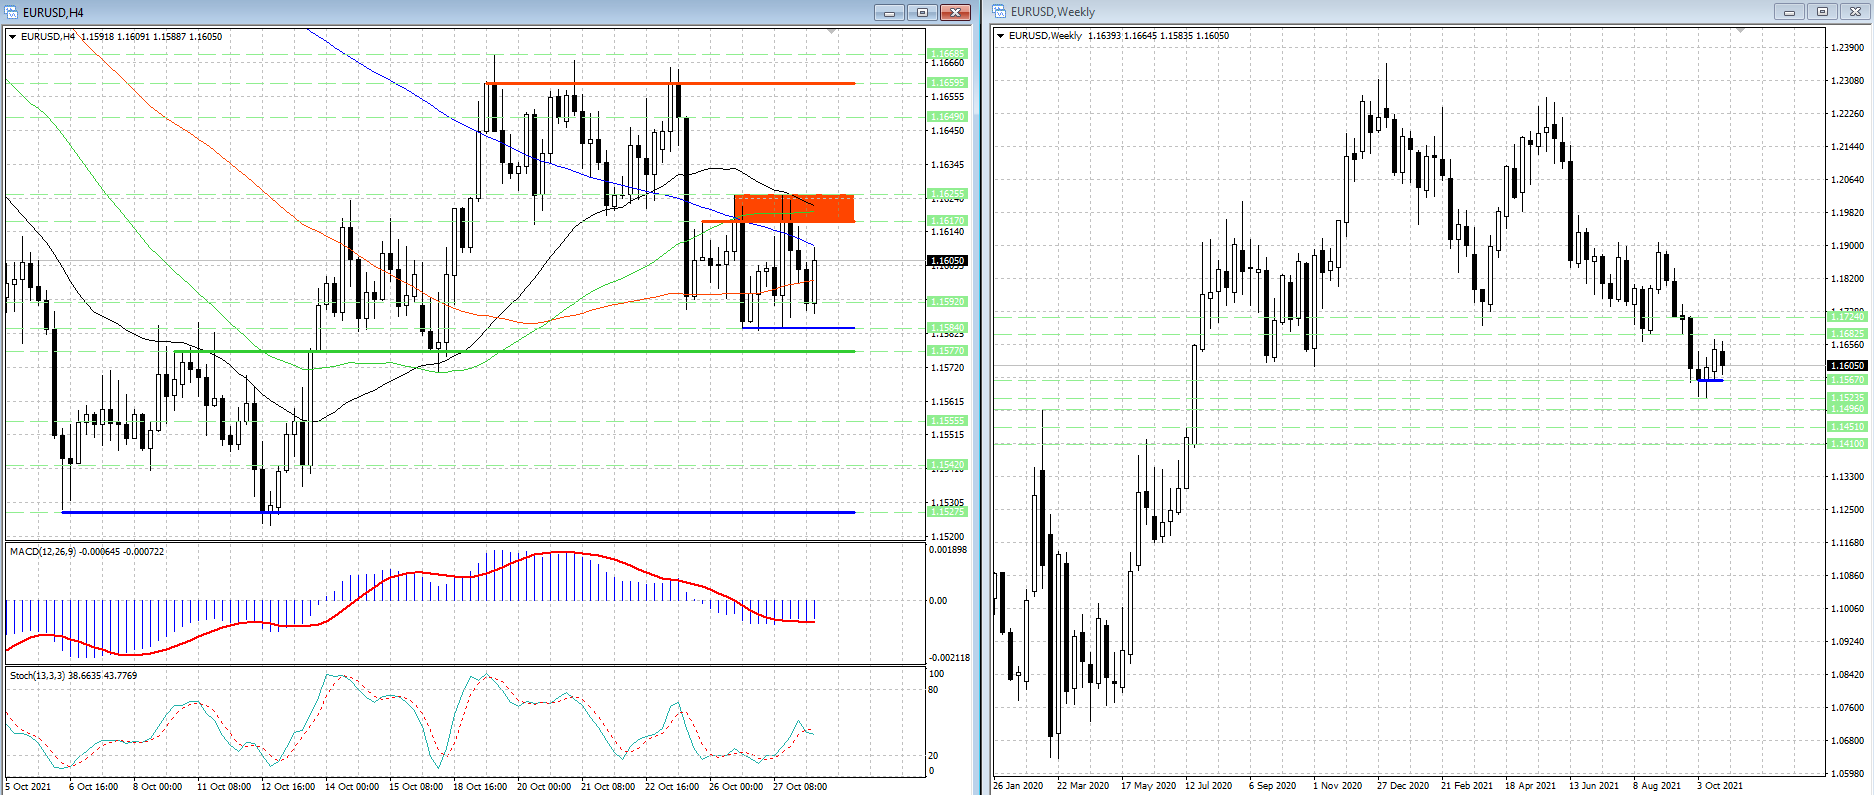Click the green 1.15555 level label
Viewport: 1874px width, 795px height.
(947, 421)
